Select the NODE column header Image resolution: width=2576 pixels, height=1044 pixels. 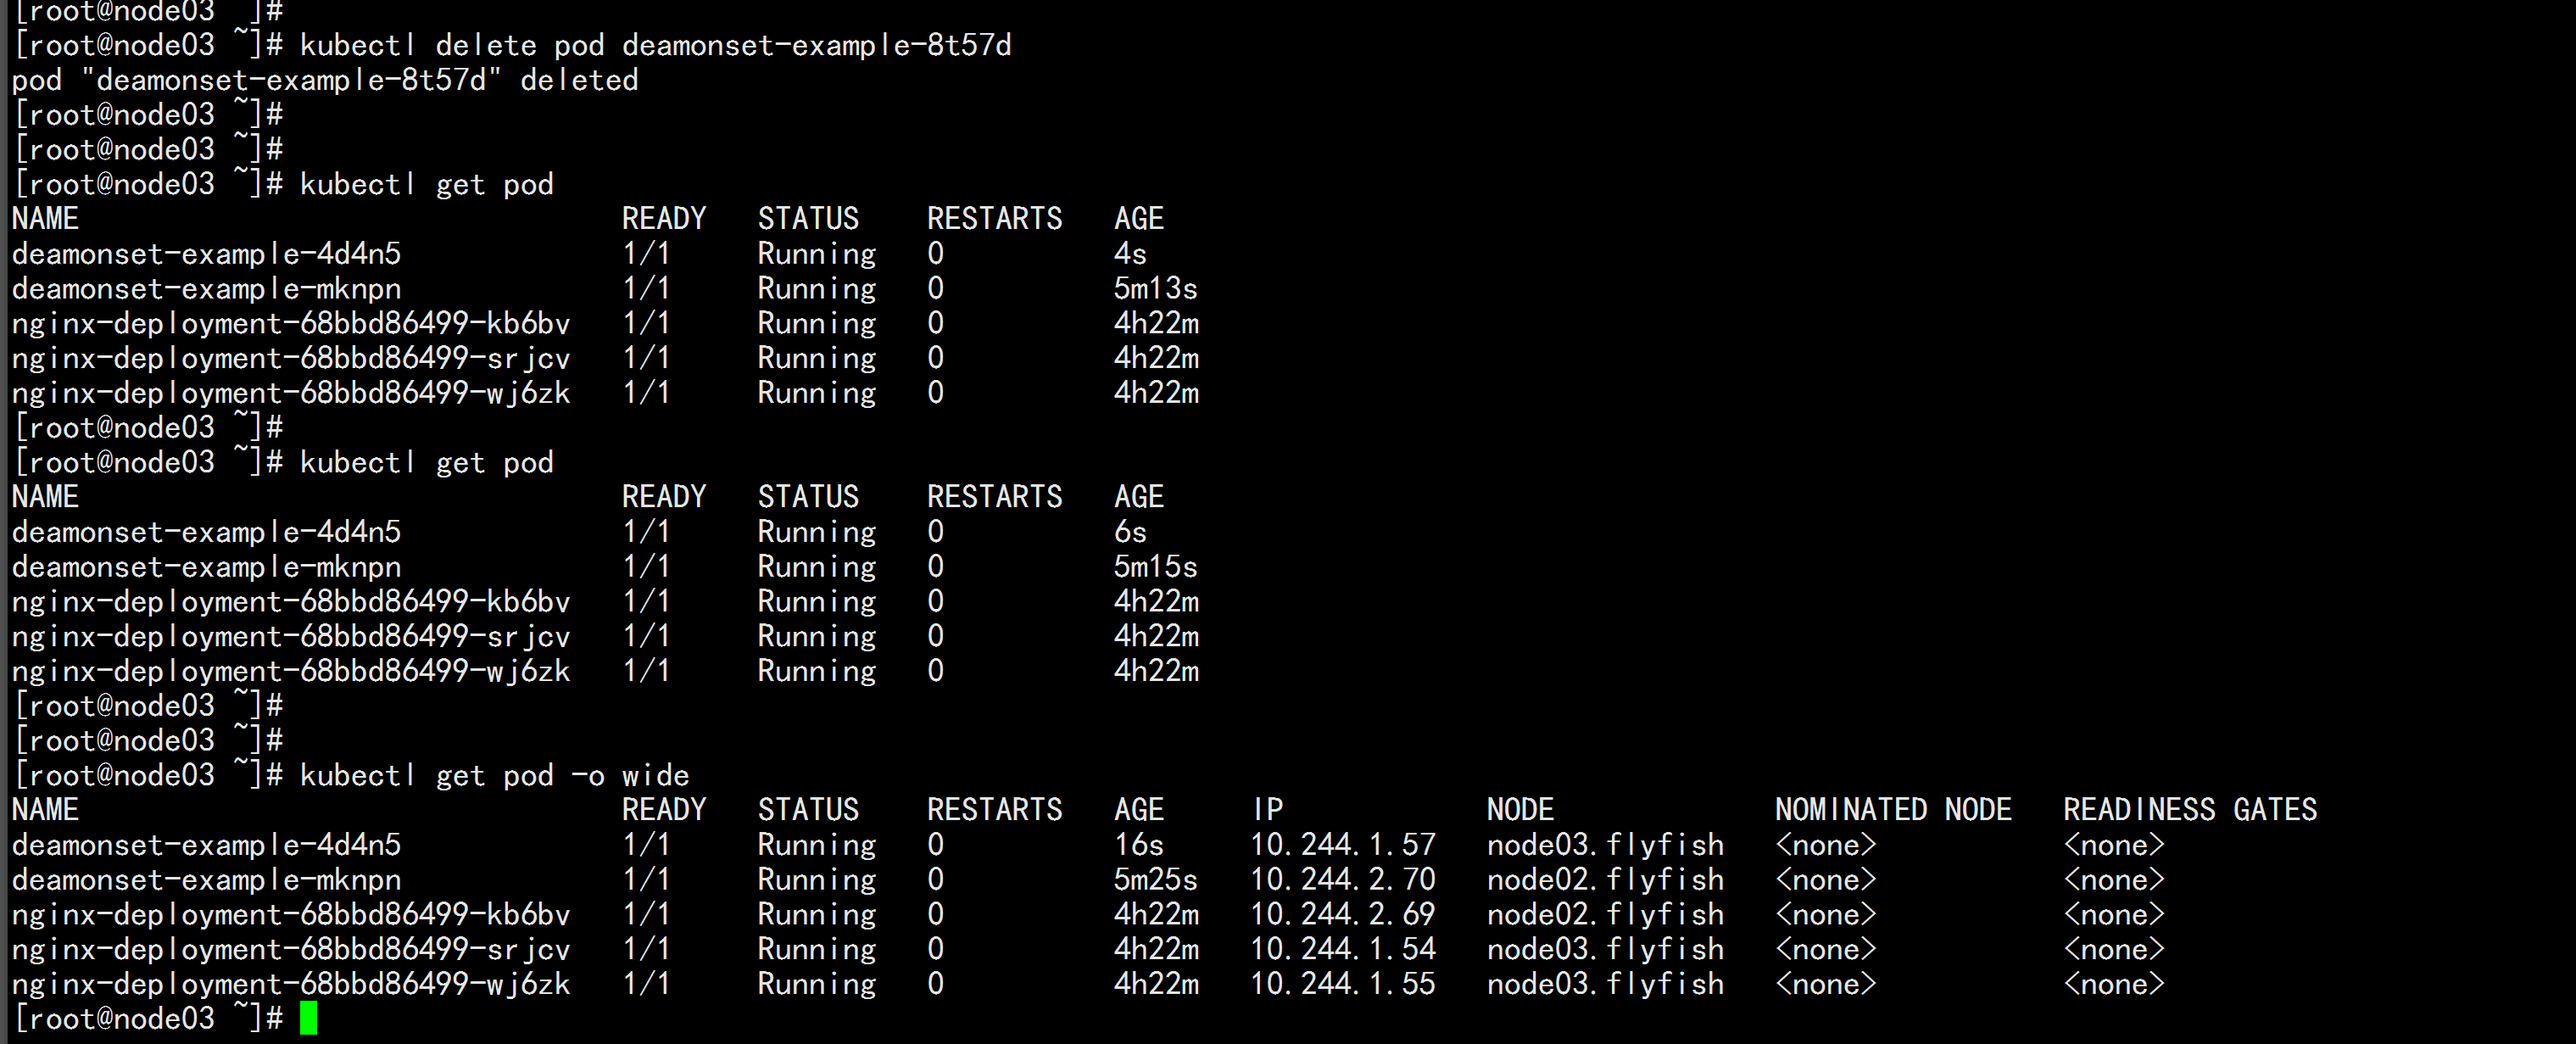click(x=1520, y=810)
